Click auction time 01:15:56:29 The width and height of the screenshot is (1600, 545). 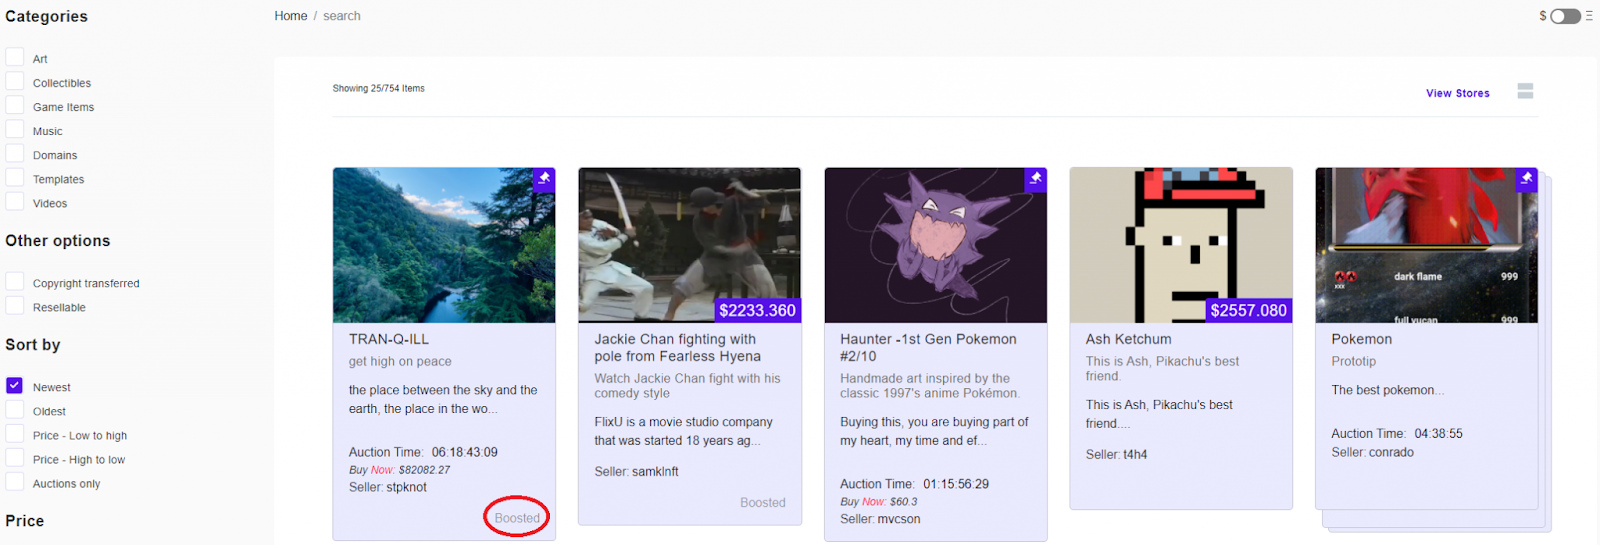click(956, 484)
